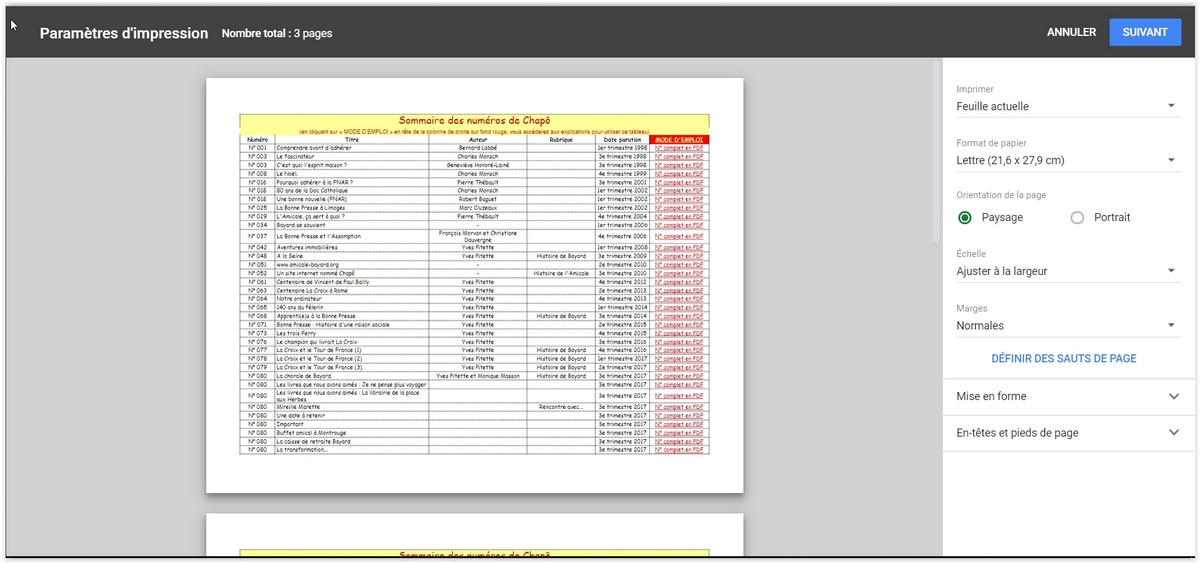
Task: Click the first page preview thumbnail
Action: [475, 286]
